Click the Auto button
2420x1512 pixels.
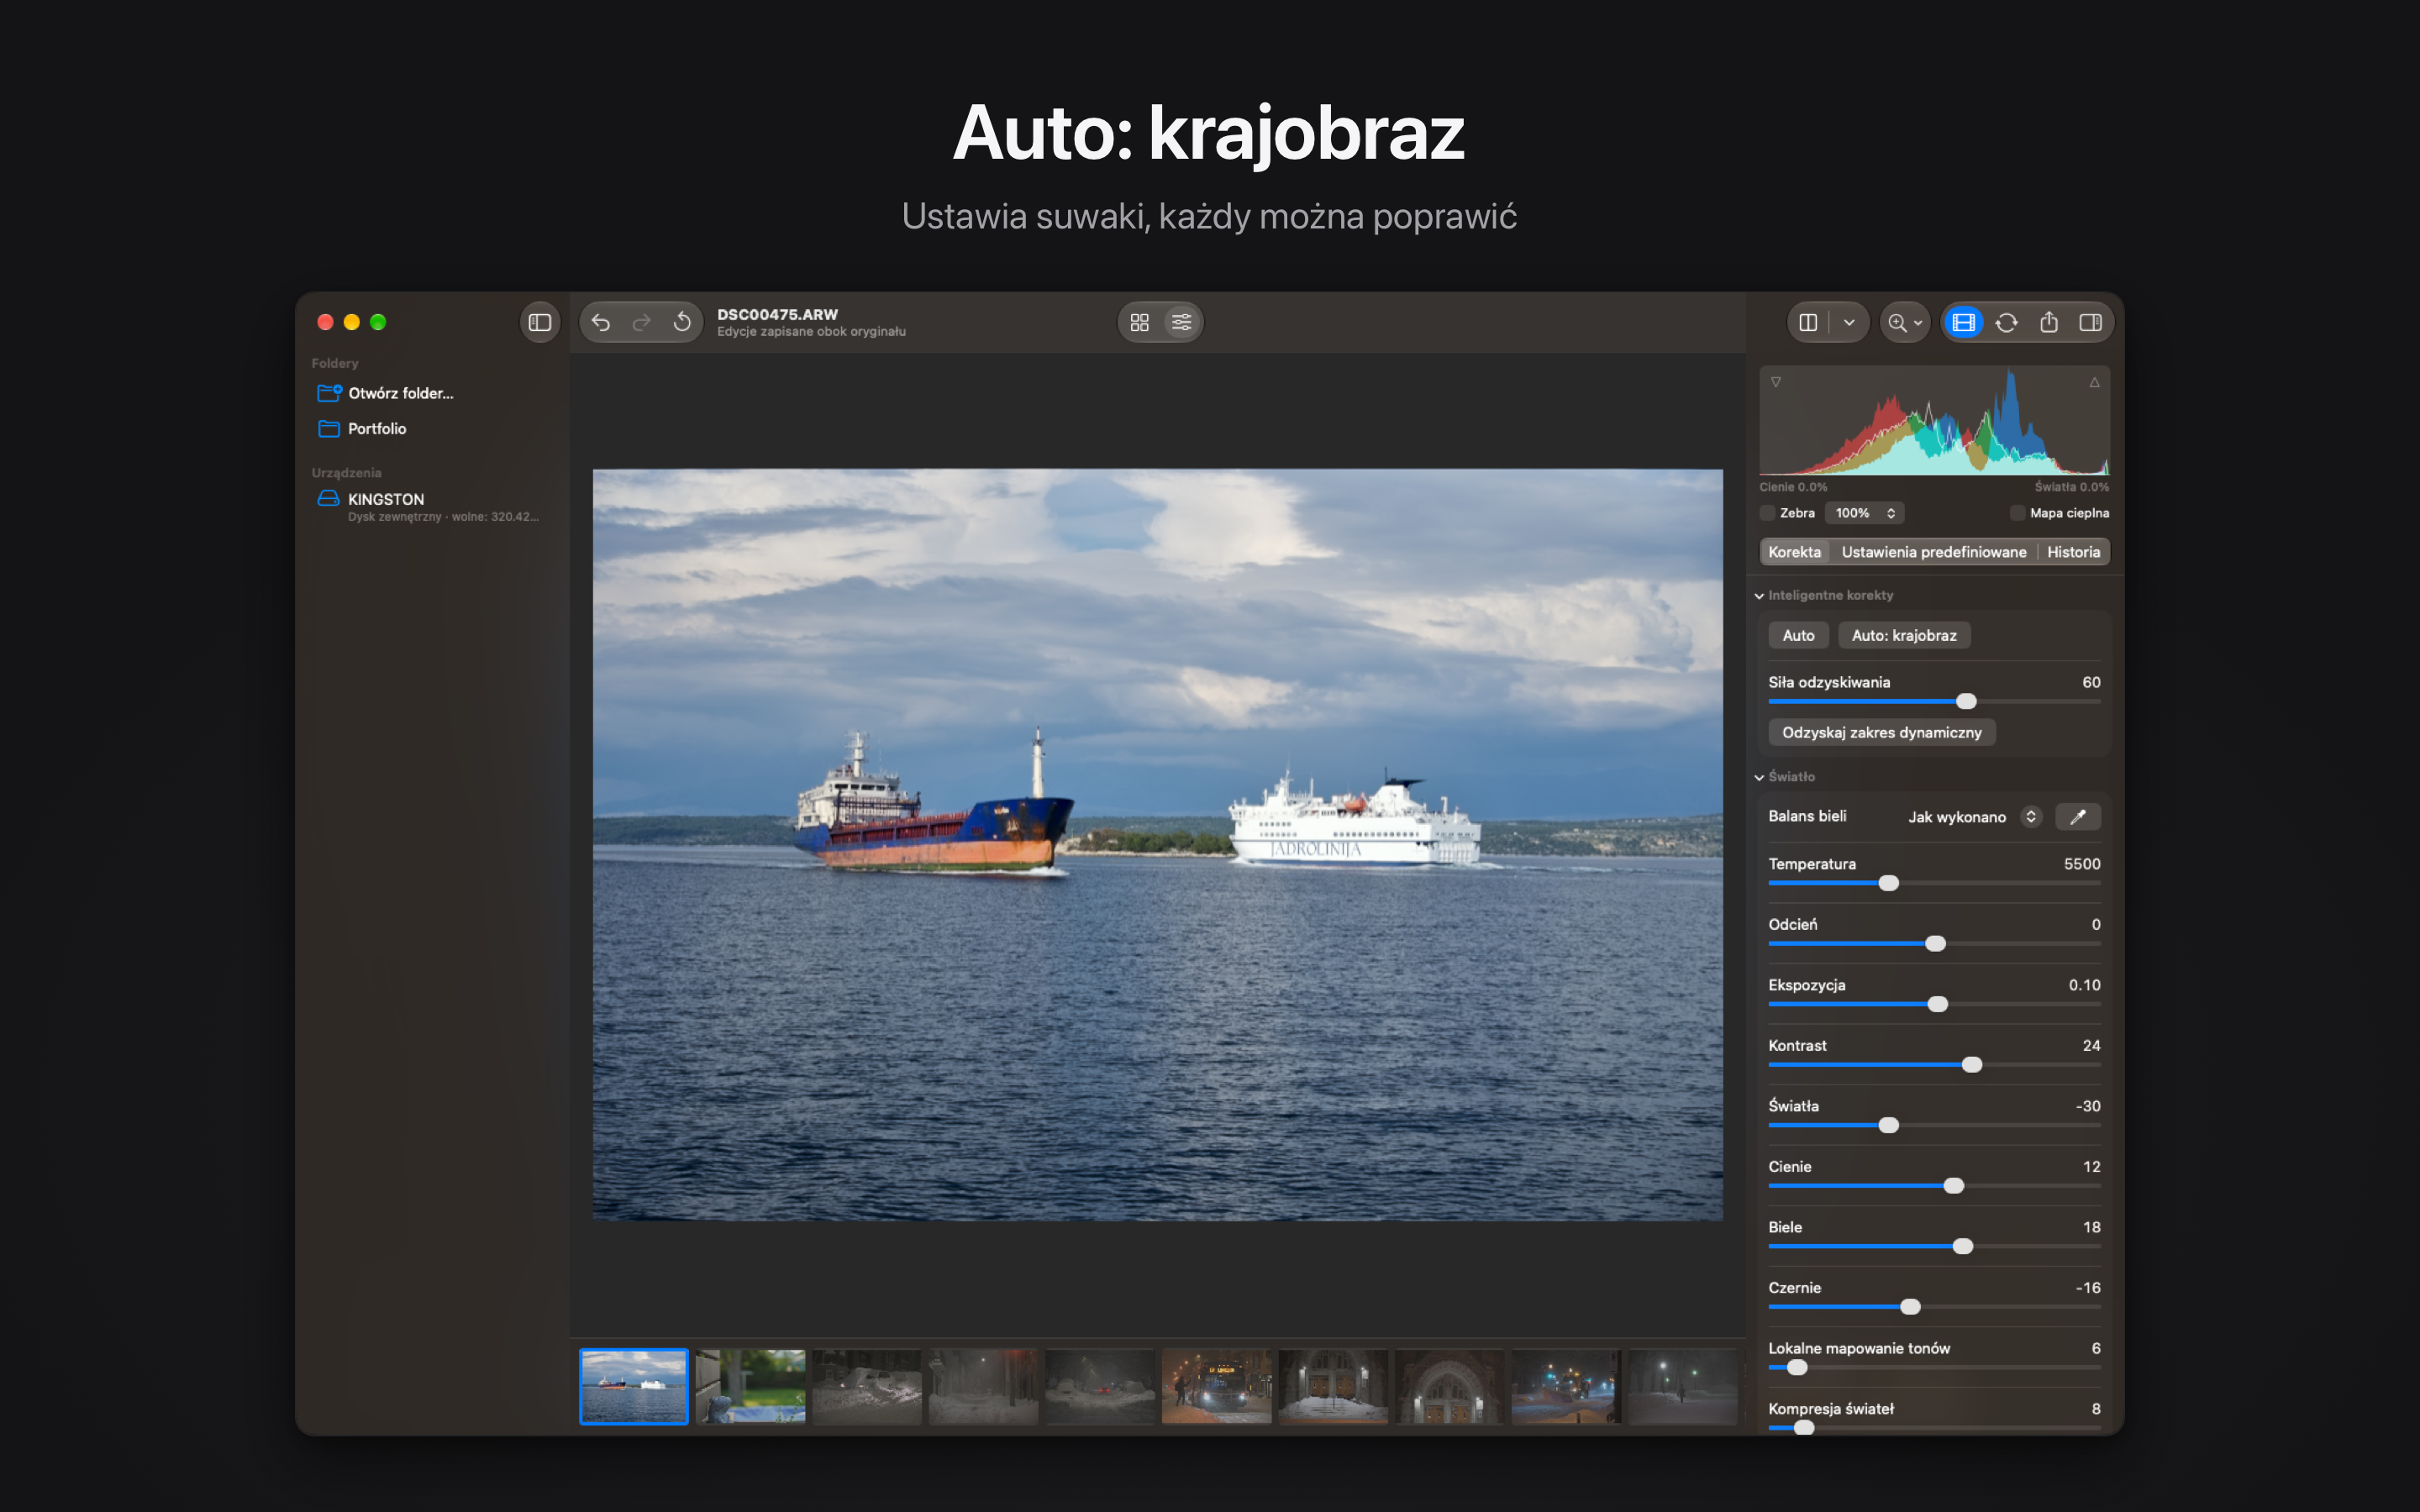point(1798,635)
